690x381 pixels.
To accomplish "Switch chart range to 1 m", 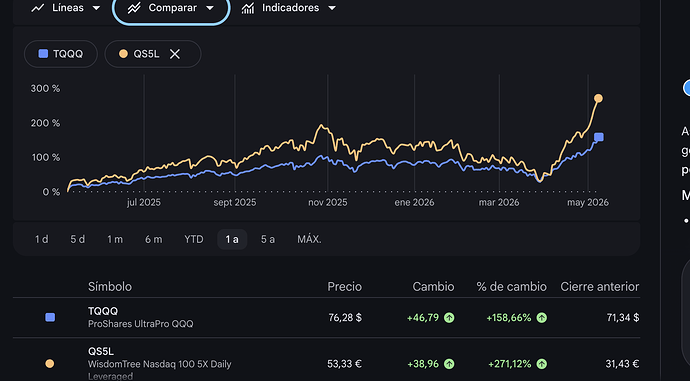I will tap(115, 239).
